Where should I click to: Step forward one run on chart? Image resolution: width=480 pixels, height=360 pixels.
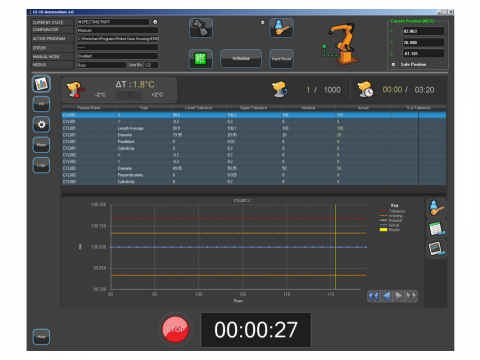click(x=399, y=296)
